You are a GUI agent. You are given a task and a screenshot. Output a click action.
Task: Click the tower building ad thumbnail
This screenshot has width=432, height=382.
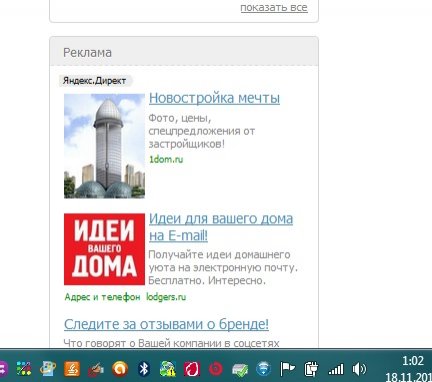(104, 146)
